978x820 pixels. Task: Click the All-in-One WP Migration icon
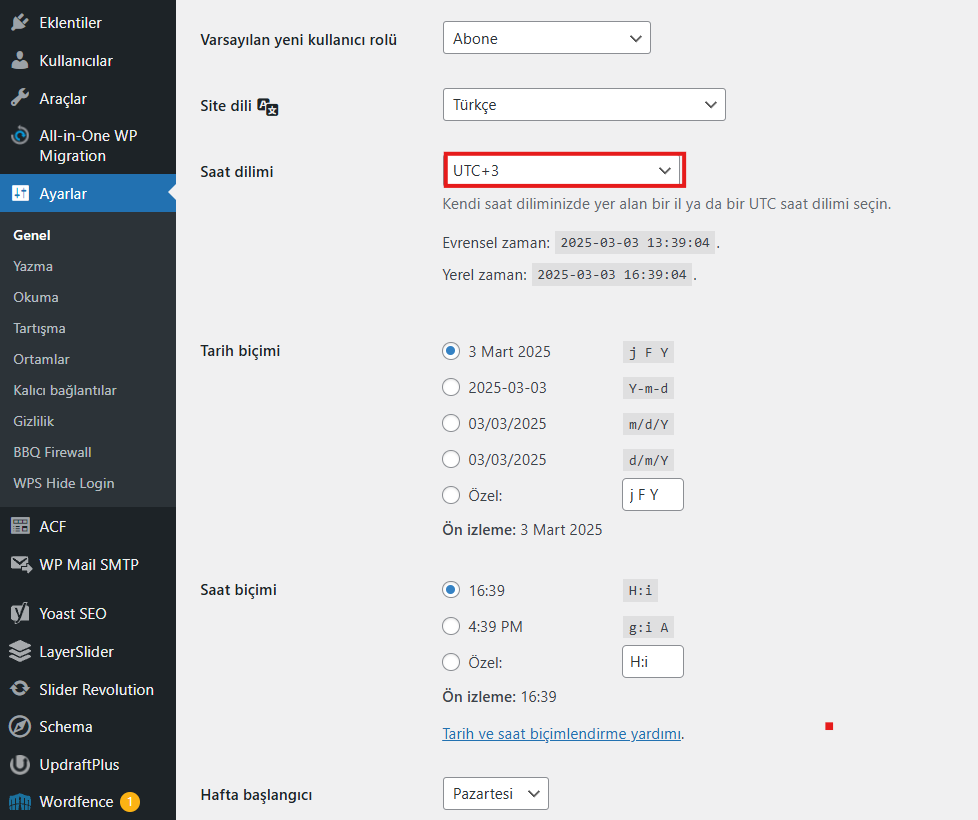pyautogui.click(x=20, y=135)
